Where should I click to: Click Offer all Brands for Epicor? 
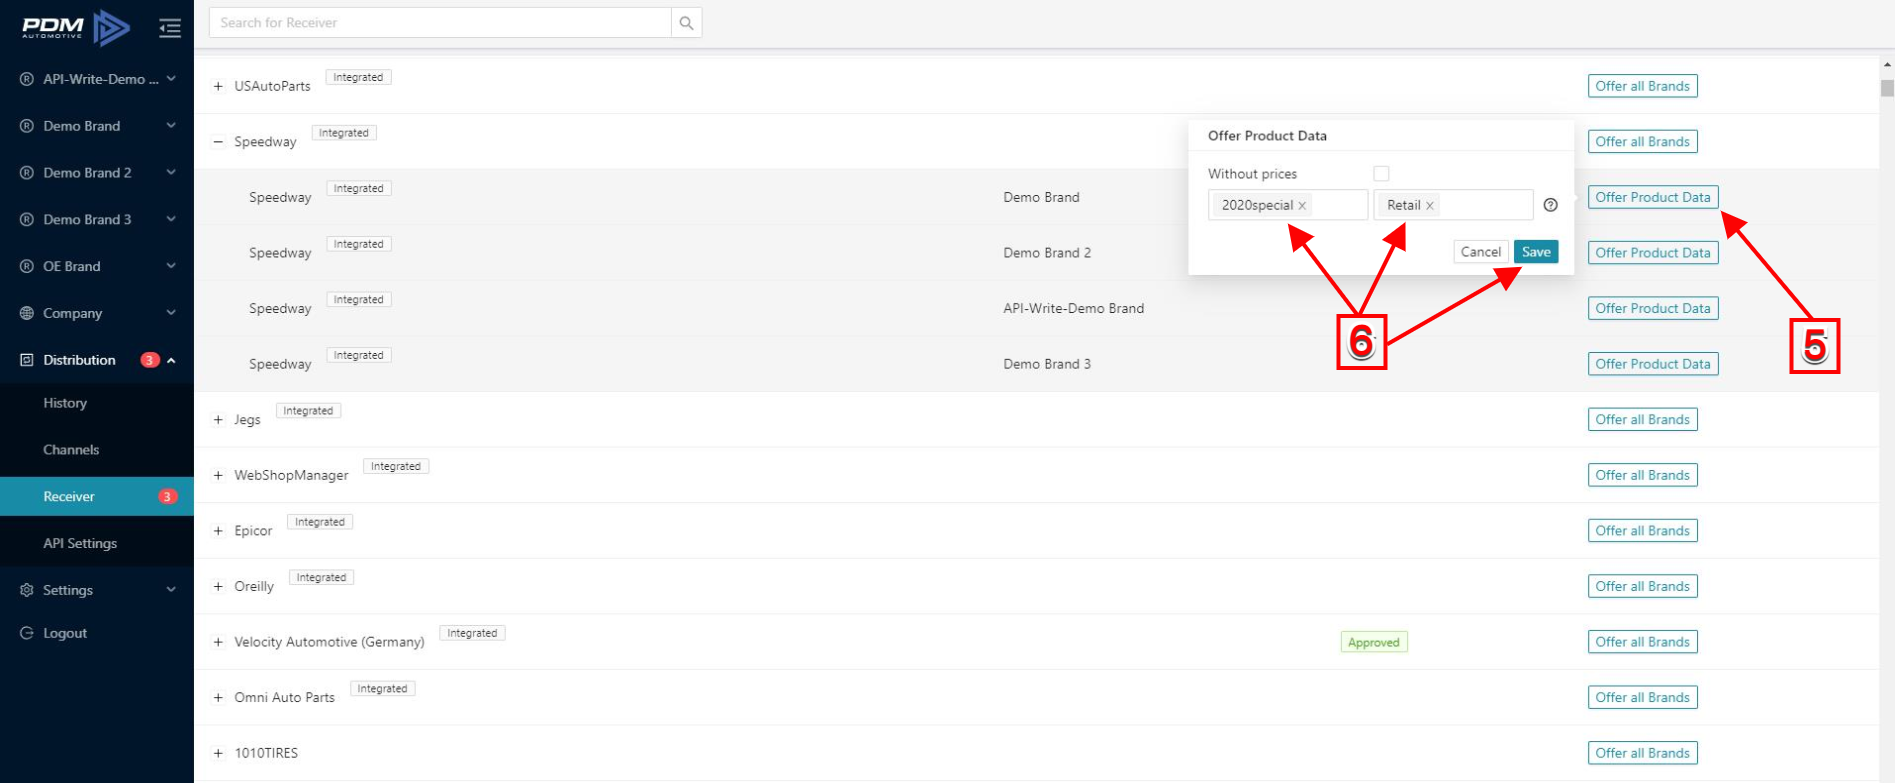[x=1642, y=531]
